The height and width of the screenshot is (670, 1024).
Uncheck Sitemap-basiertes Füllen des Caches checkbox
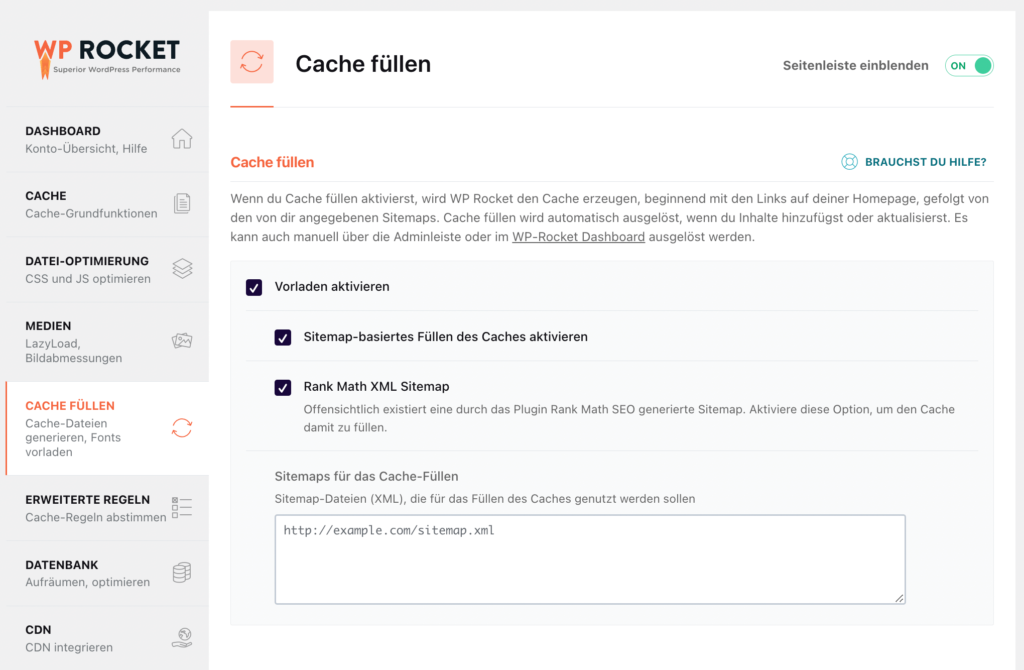283,338
